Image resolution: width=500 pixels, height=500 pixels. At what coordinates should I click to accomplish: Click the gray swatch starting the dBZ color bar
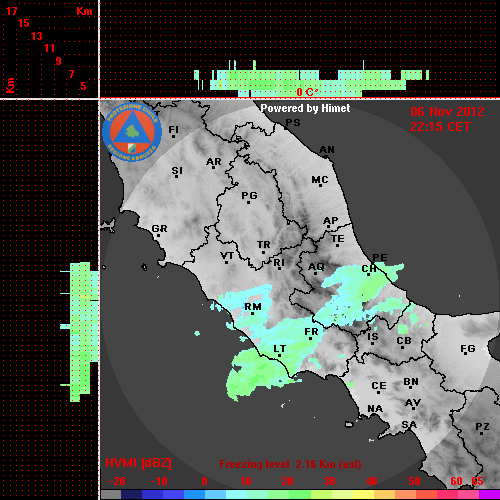111,495
